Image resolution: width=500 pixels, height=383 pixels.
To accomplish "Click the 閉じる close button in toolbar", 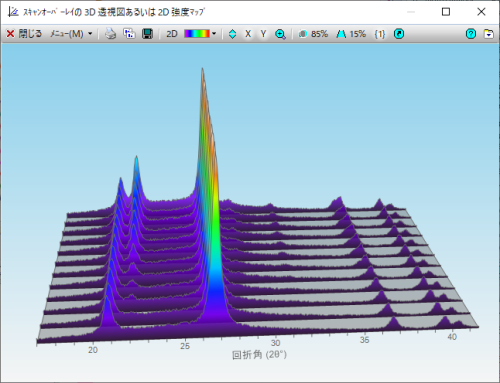I will [24, 34].
